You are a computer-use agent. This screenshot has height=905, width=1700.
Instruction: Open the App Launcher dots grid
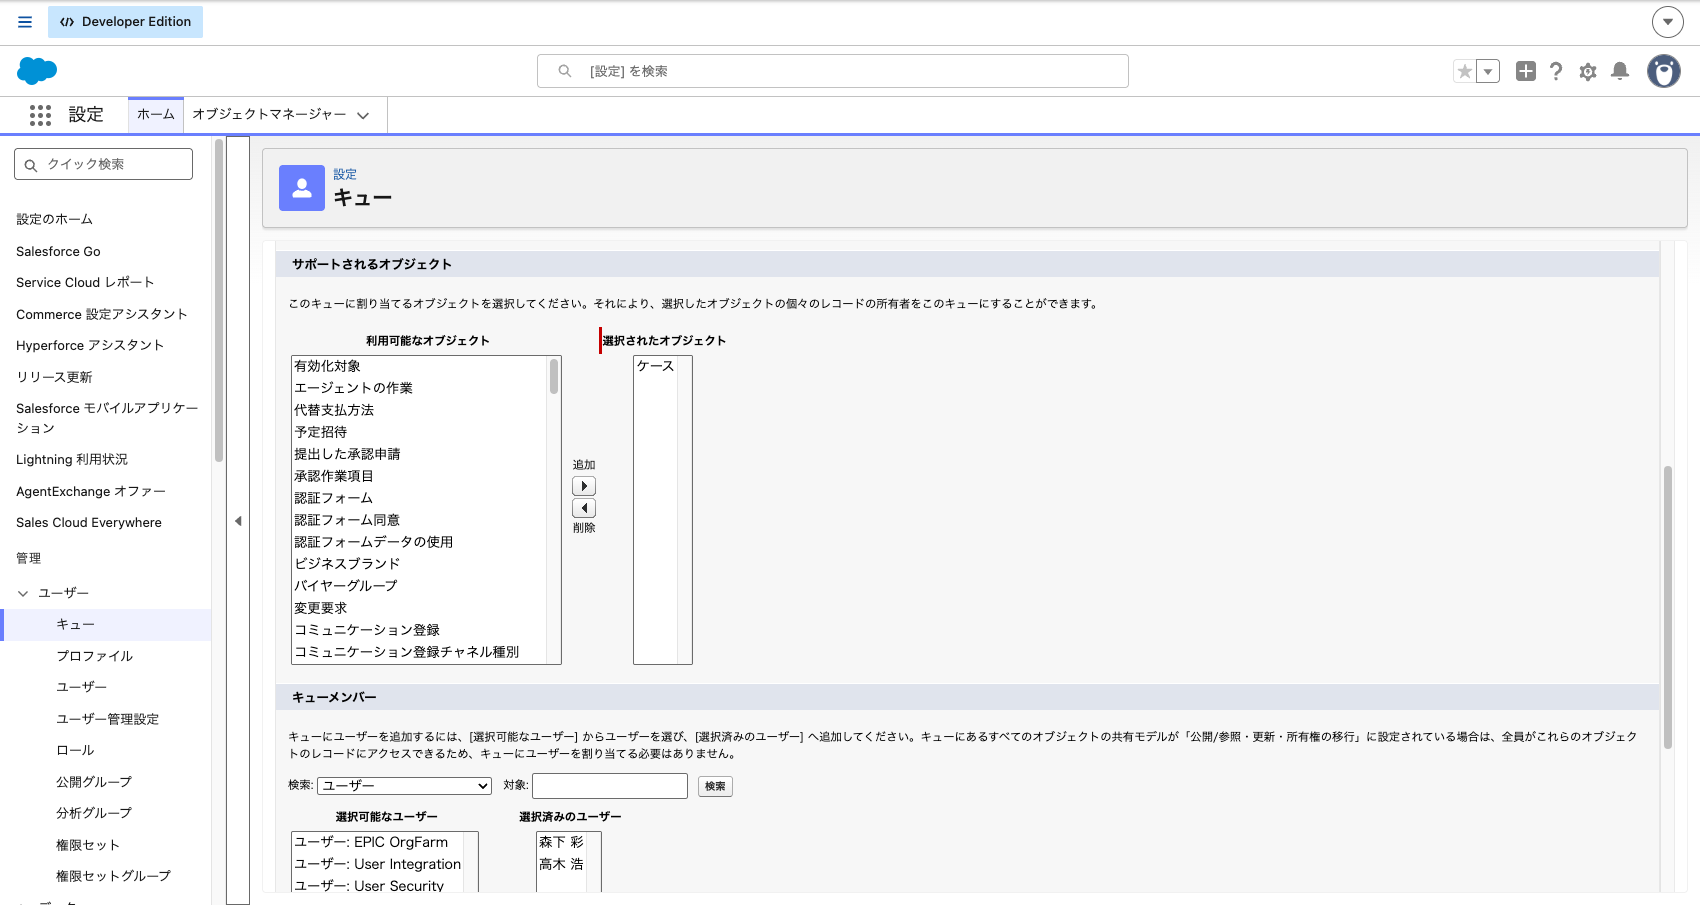click(x=40, y=115)
